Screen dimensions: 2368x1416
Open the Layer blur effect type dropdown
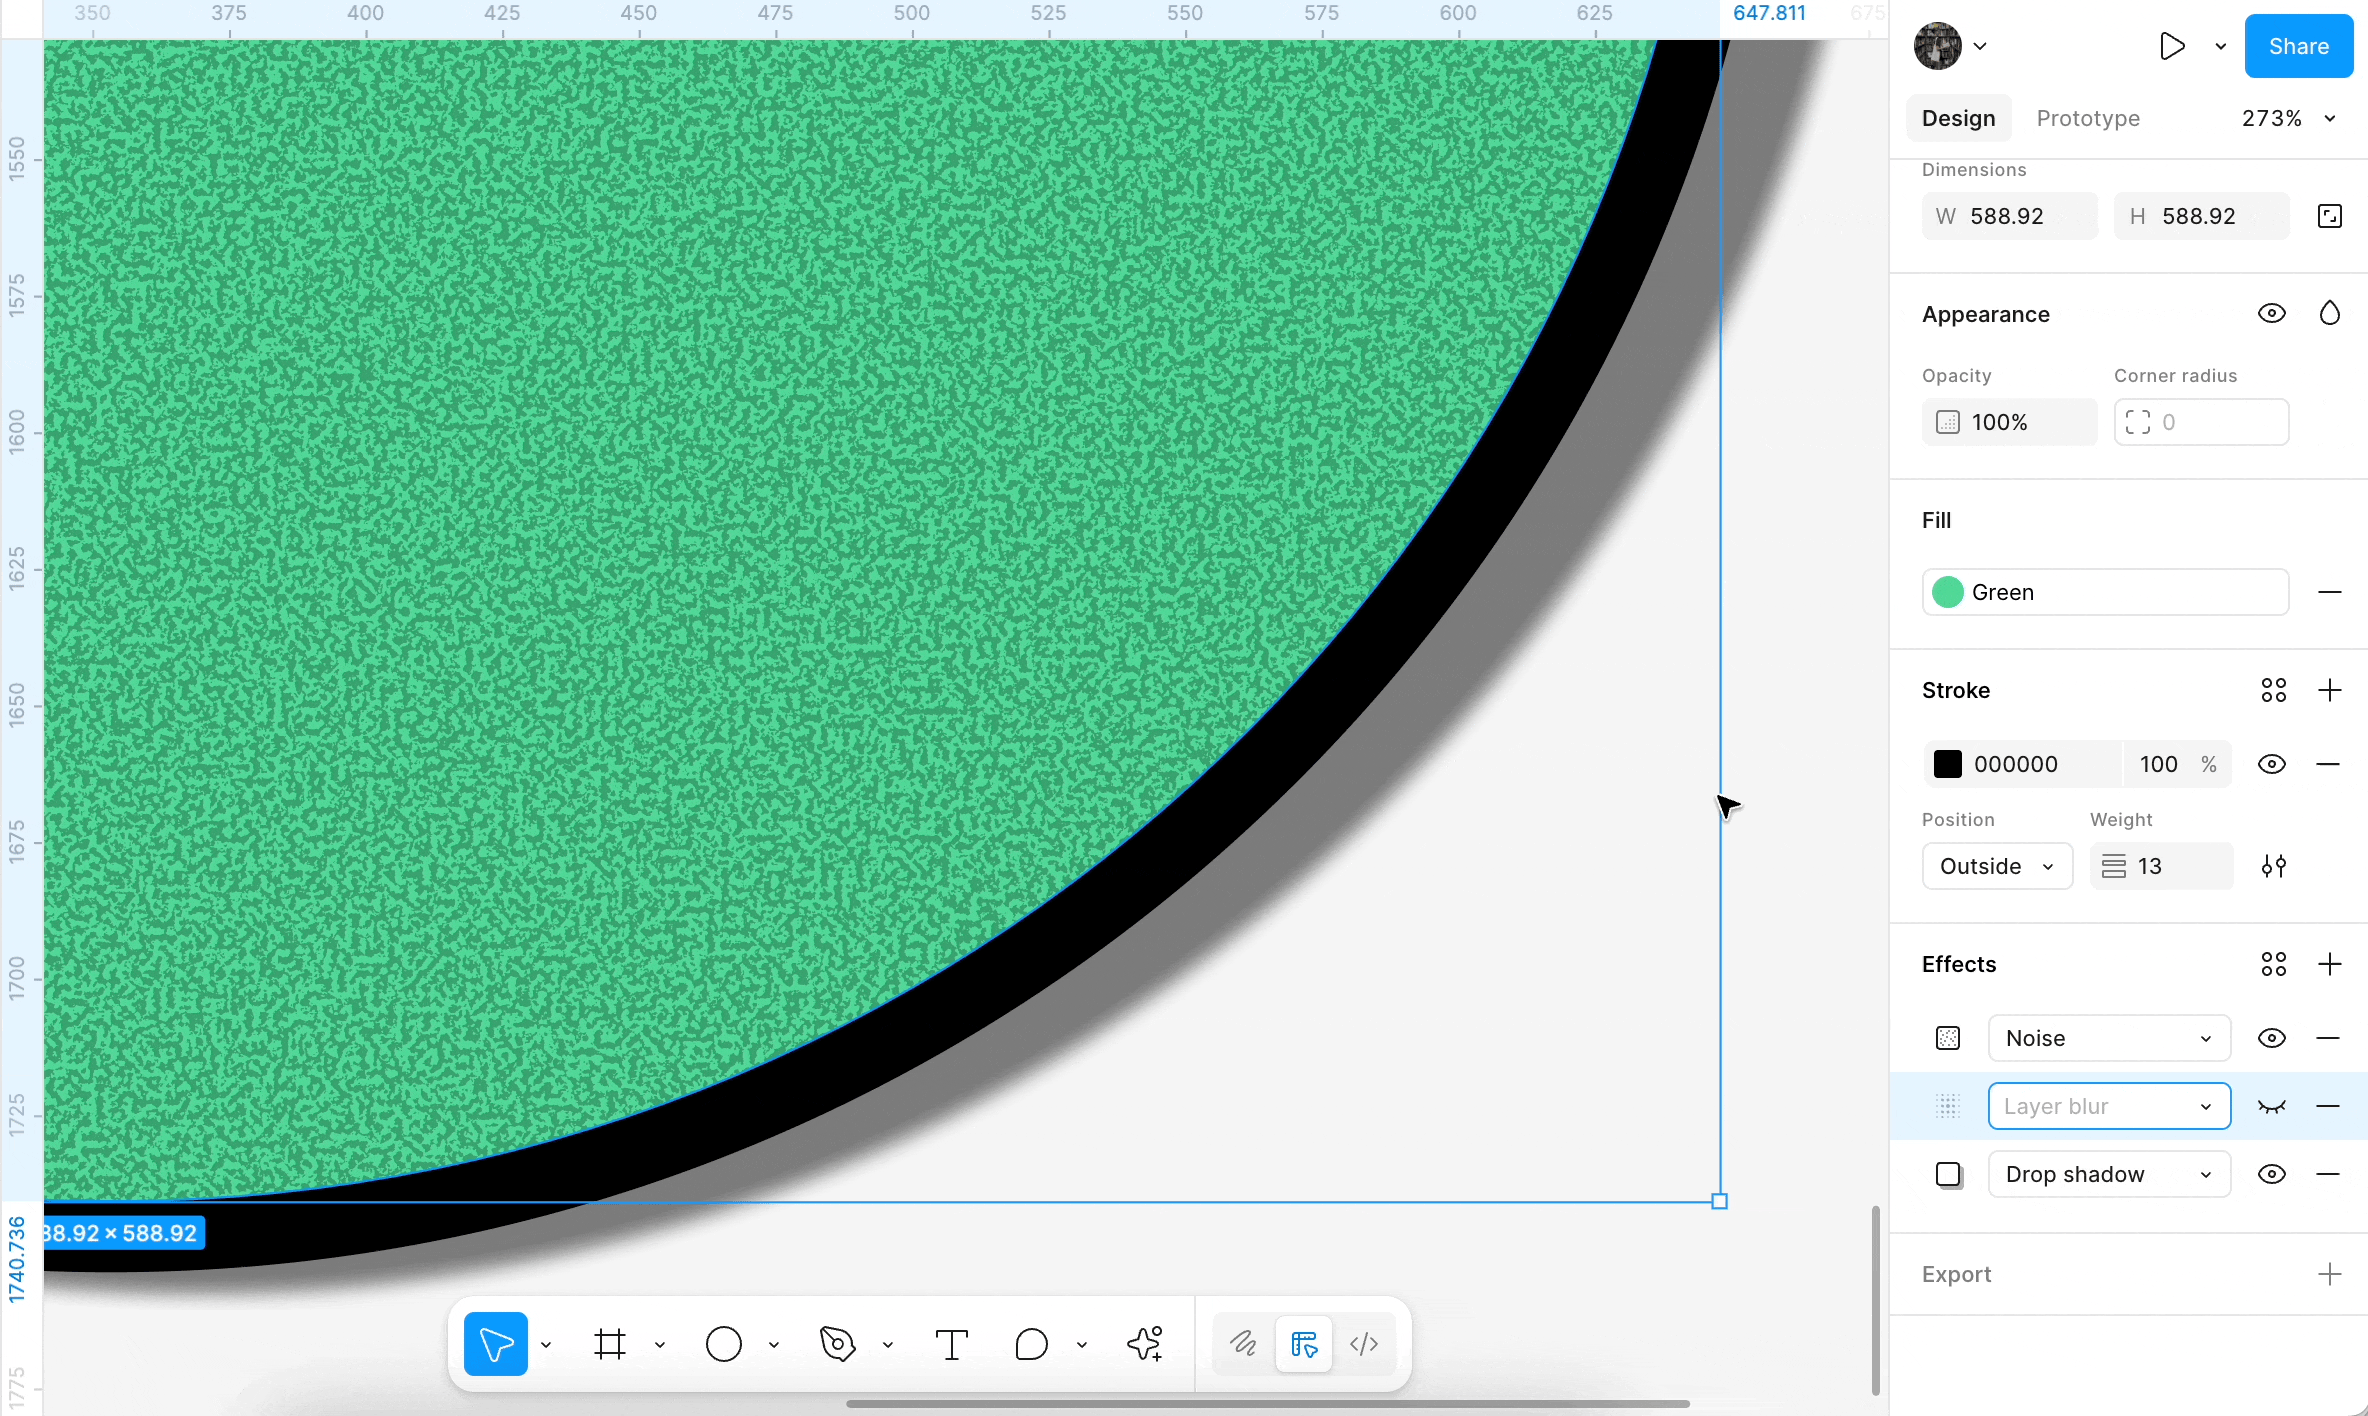2109,1106
